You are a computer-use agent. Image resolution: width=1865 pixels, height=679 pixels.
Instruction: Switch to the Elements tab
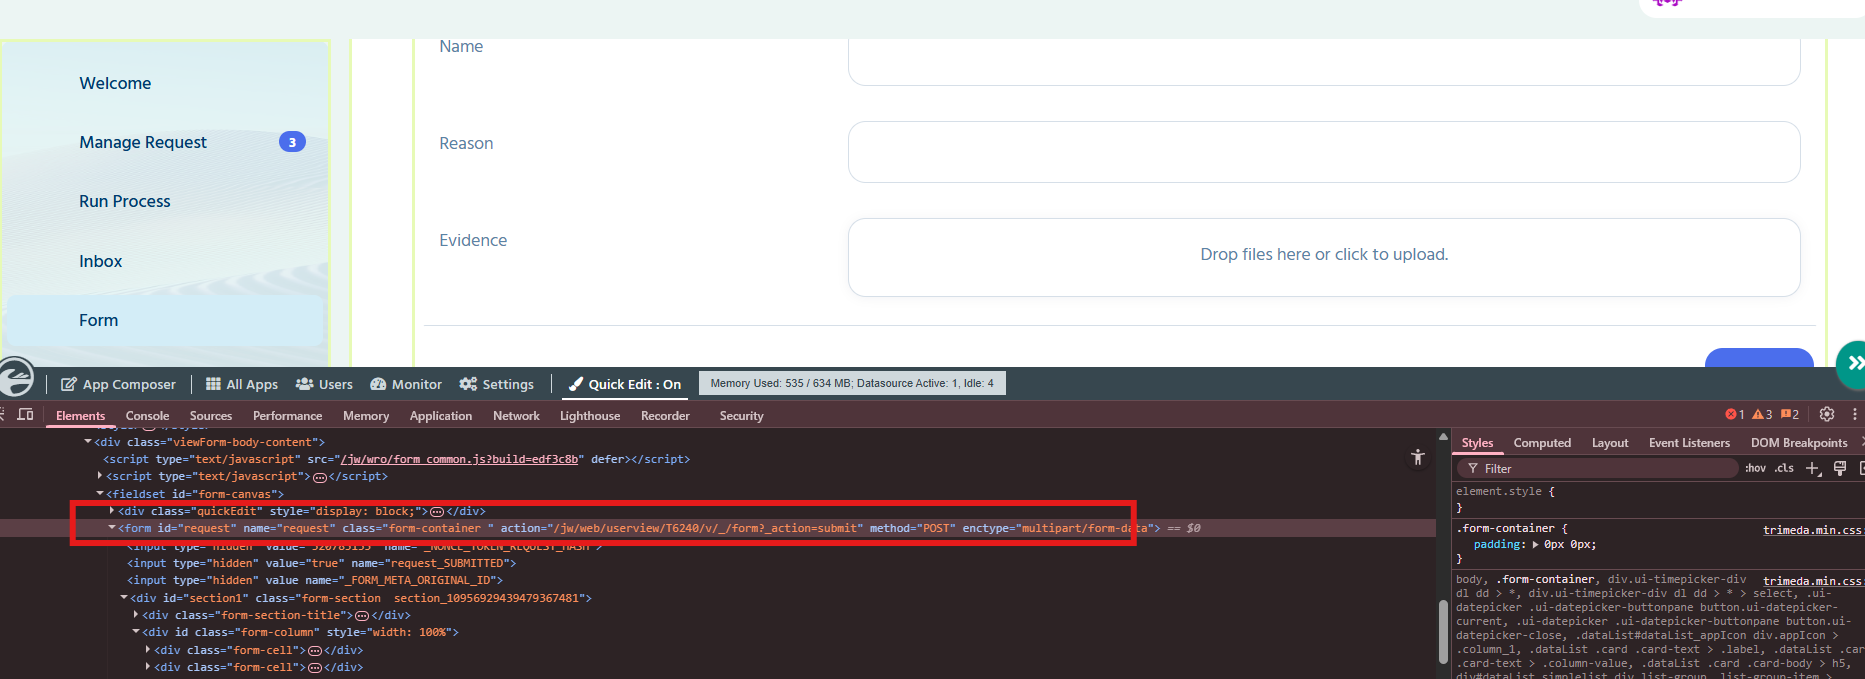point(80,415)
